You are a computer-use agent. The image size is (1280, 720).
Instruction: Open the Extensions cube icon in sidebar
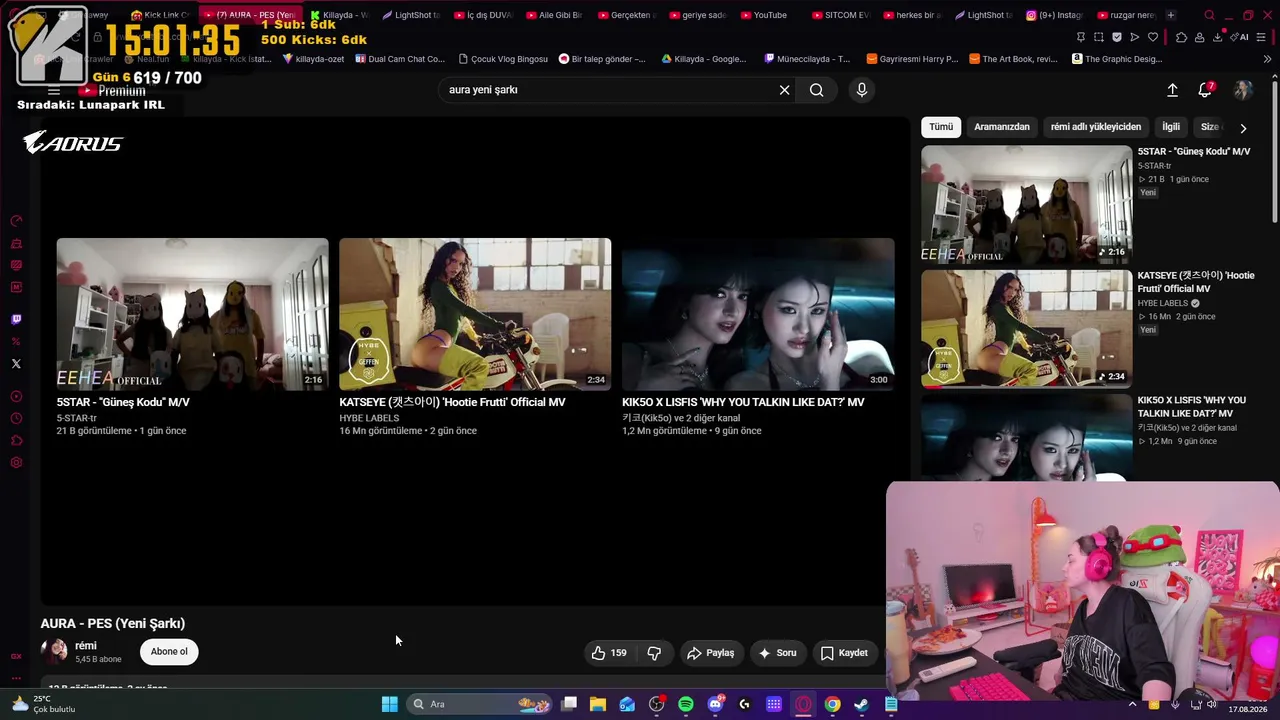click(x=16, y=441)
